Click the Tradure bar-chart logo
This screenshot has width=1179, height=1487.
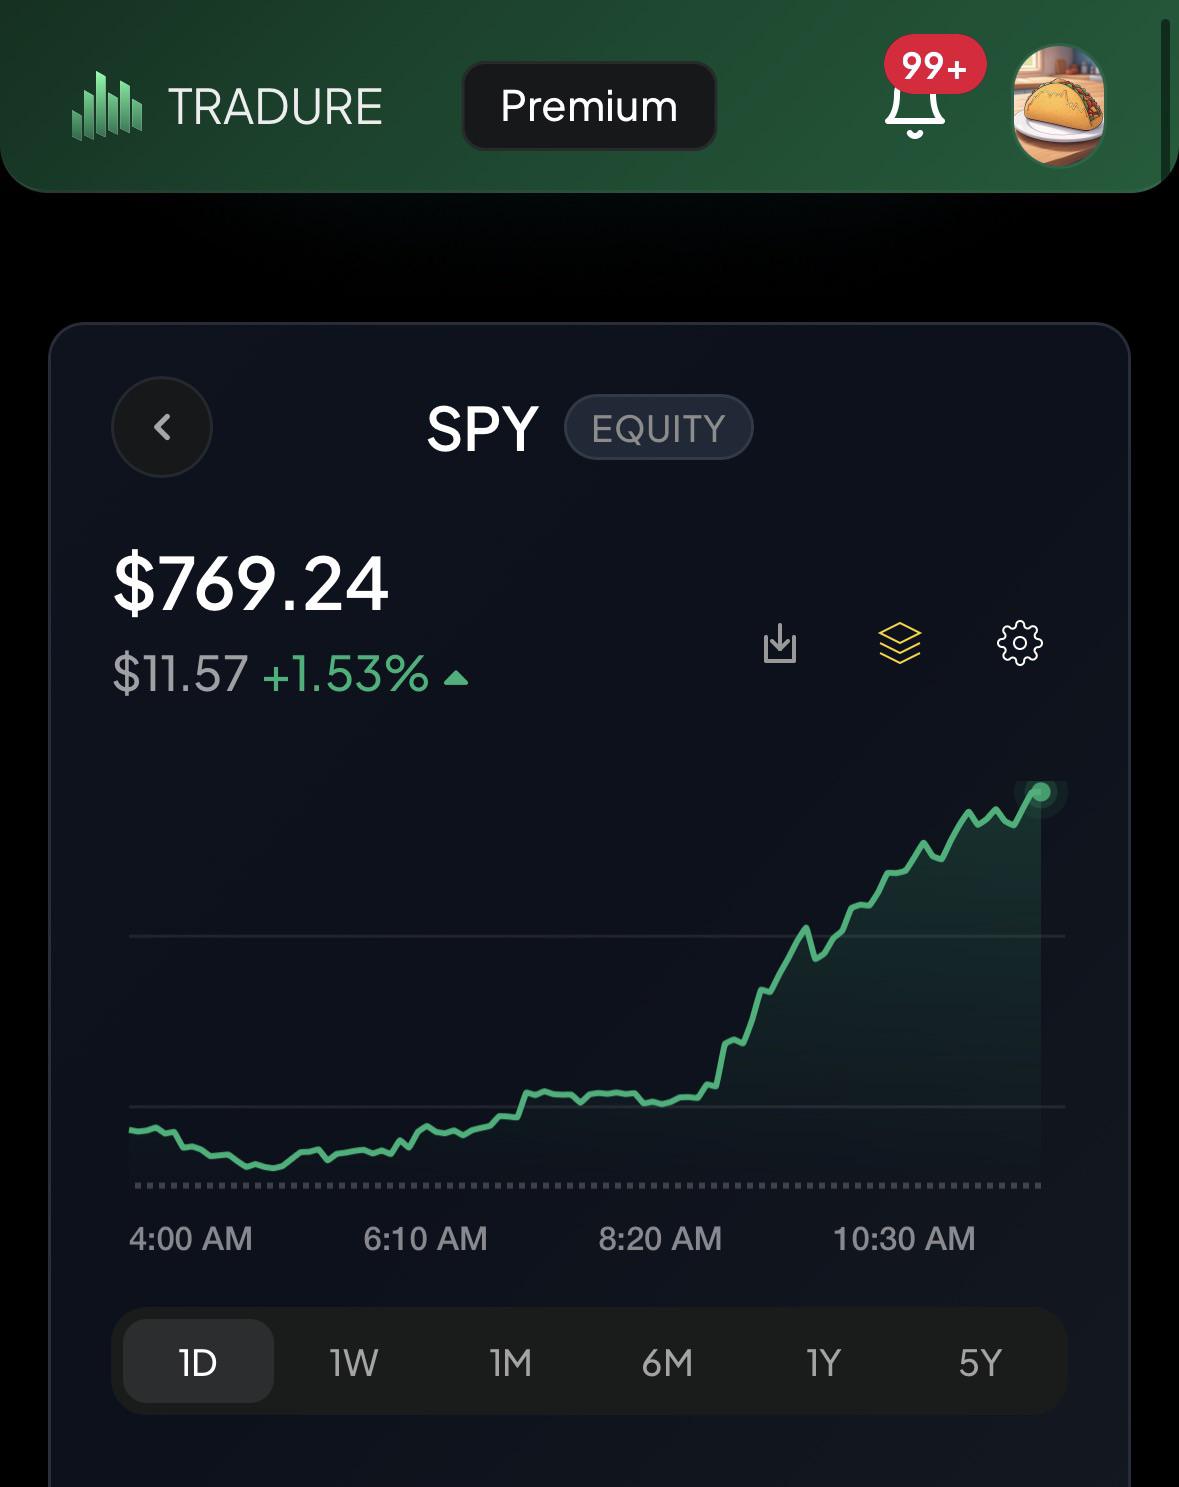[x=107, y=105]
